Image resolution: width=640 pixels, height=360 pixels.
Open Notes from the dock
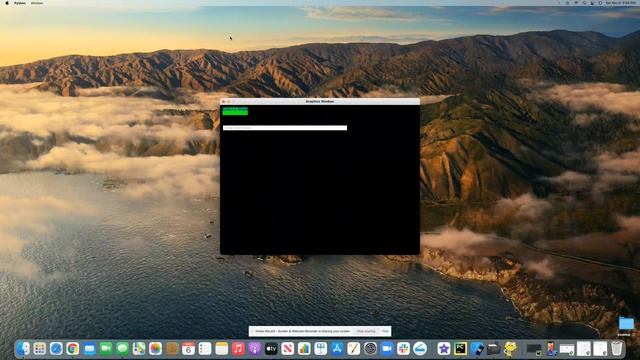(222, 349)
